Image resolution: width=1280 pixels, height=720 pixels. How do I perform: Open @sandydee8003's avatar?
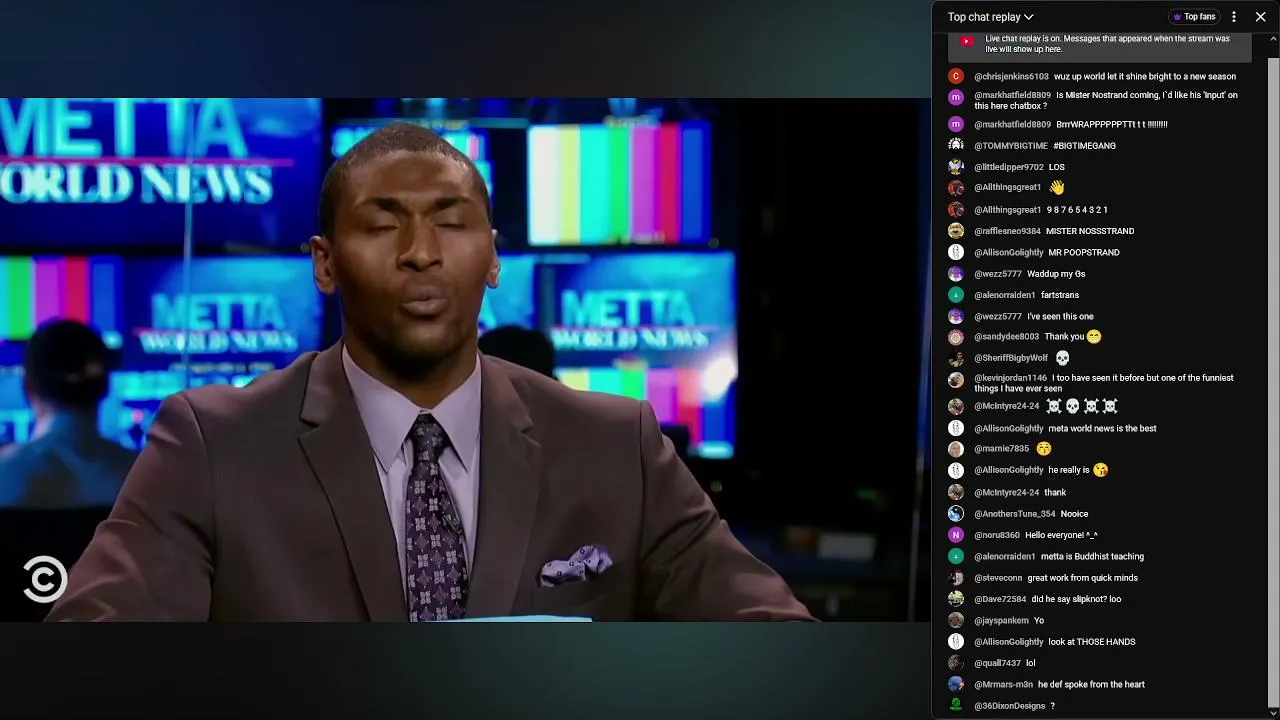click(x=956, y=337)
